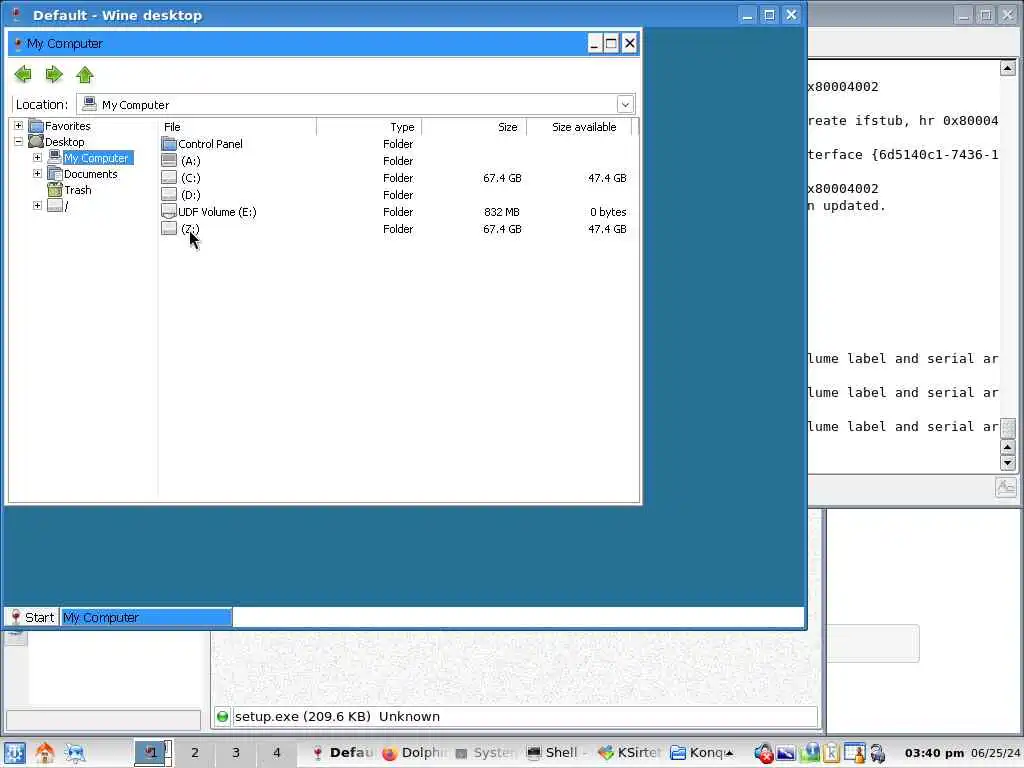
Task: Select Favorites in the folder tree
Action: (x=67, y=126)
